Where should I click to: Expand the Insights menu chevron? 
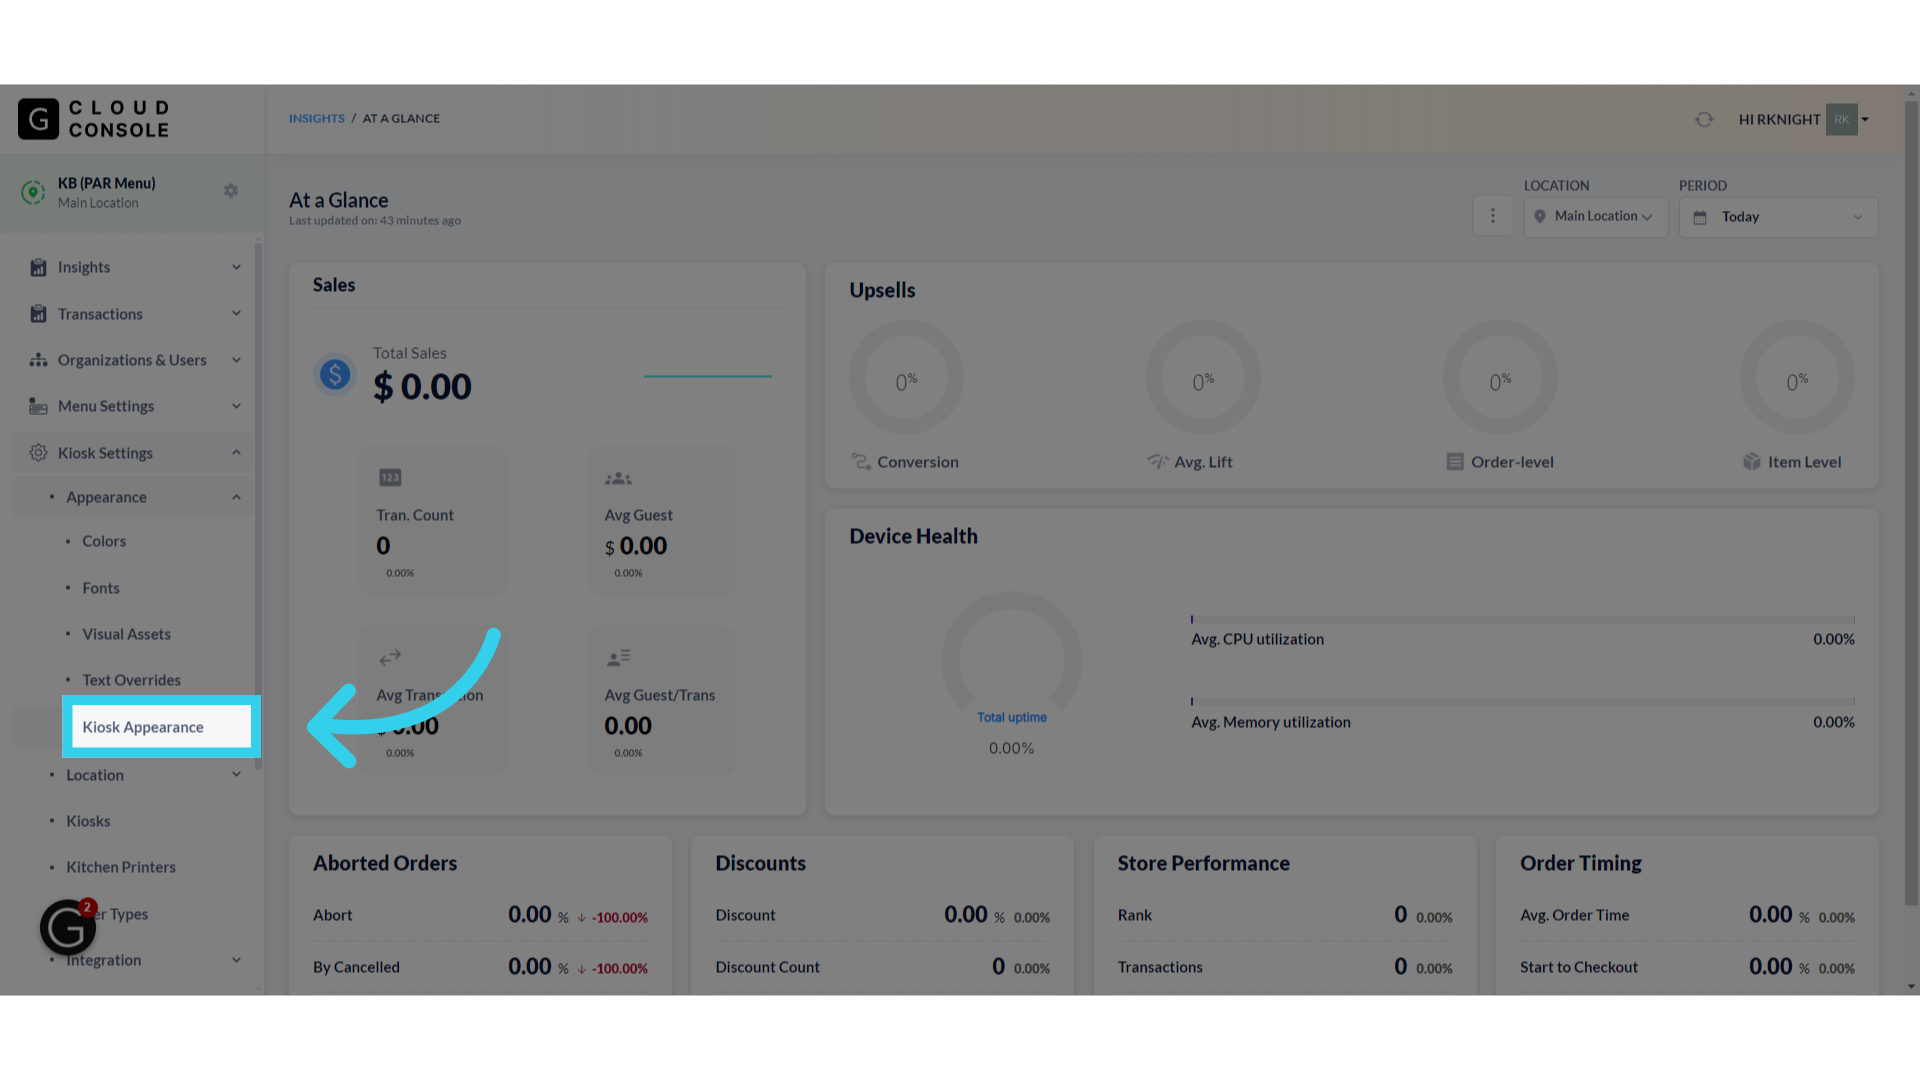(x=236, y=267)
